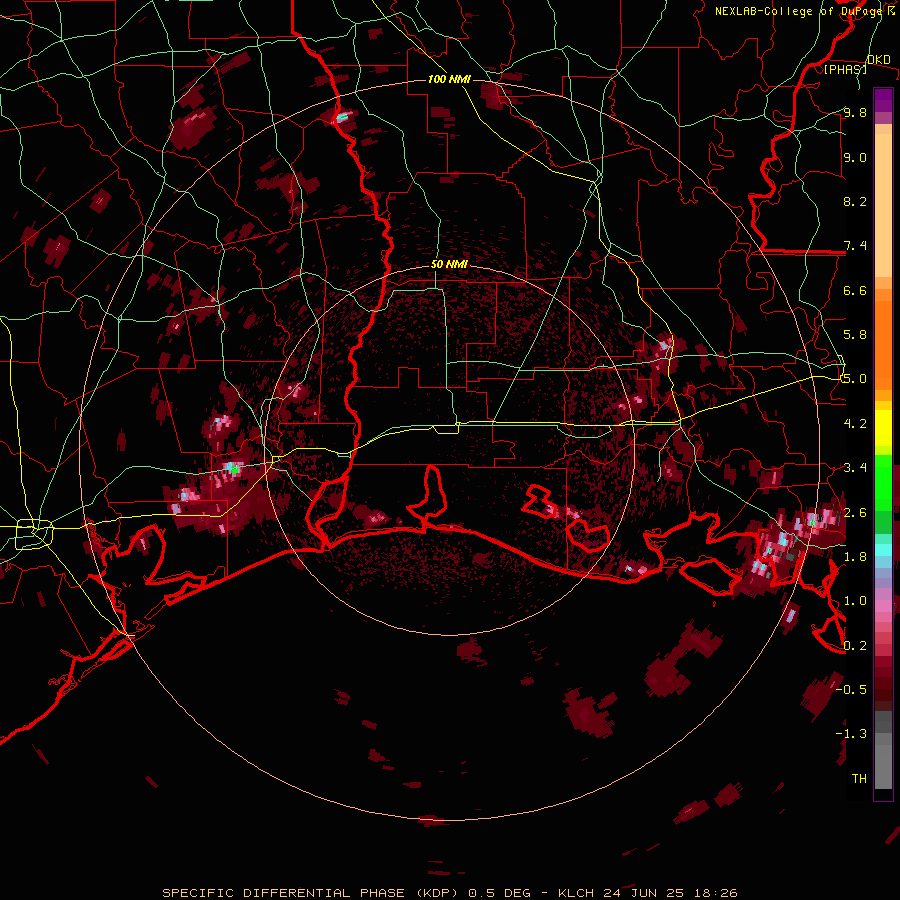The height and width of the screenshot is (900, 900).
Task: Click the -0.5 value on the color scale
Action: [851, 689]
